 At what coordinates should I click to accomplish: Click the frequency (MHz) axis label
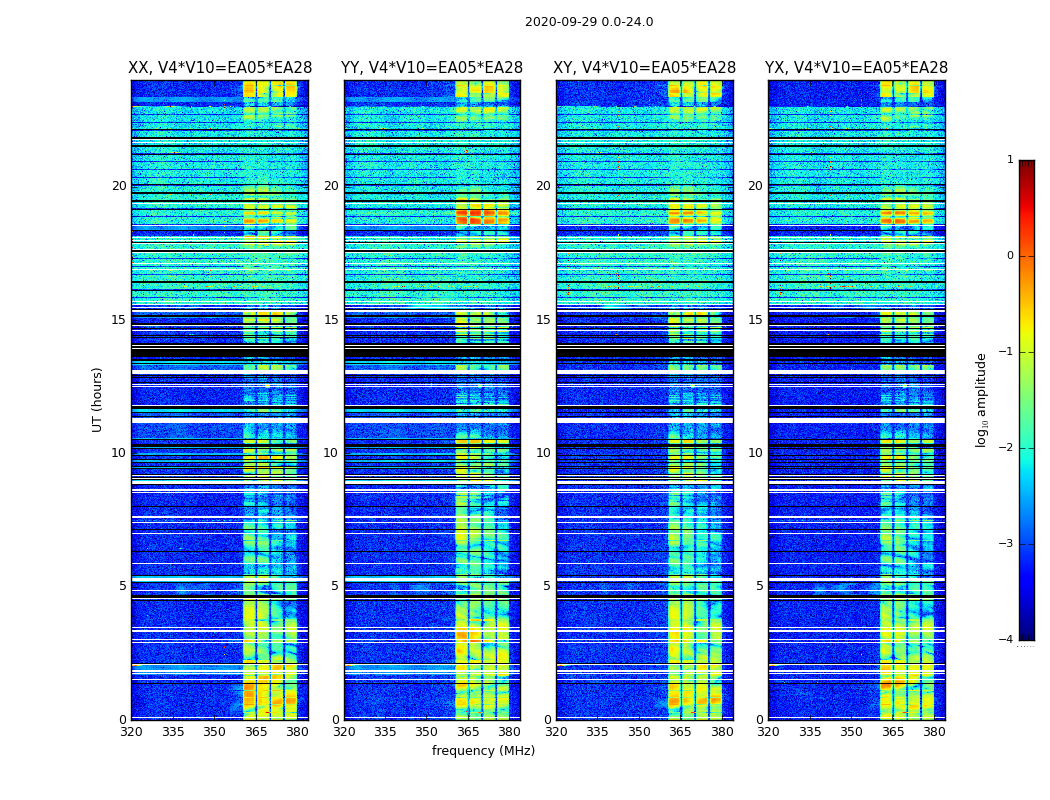[x=483, y=750]
